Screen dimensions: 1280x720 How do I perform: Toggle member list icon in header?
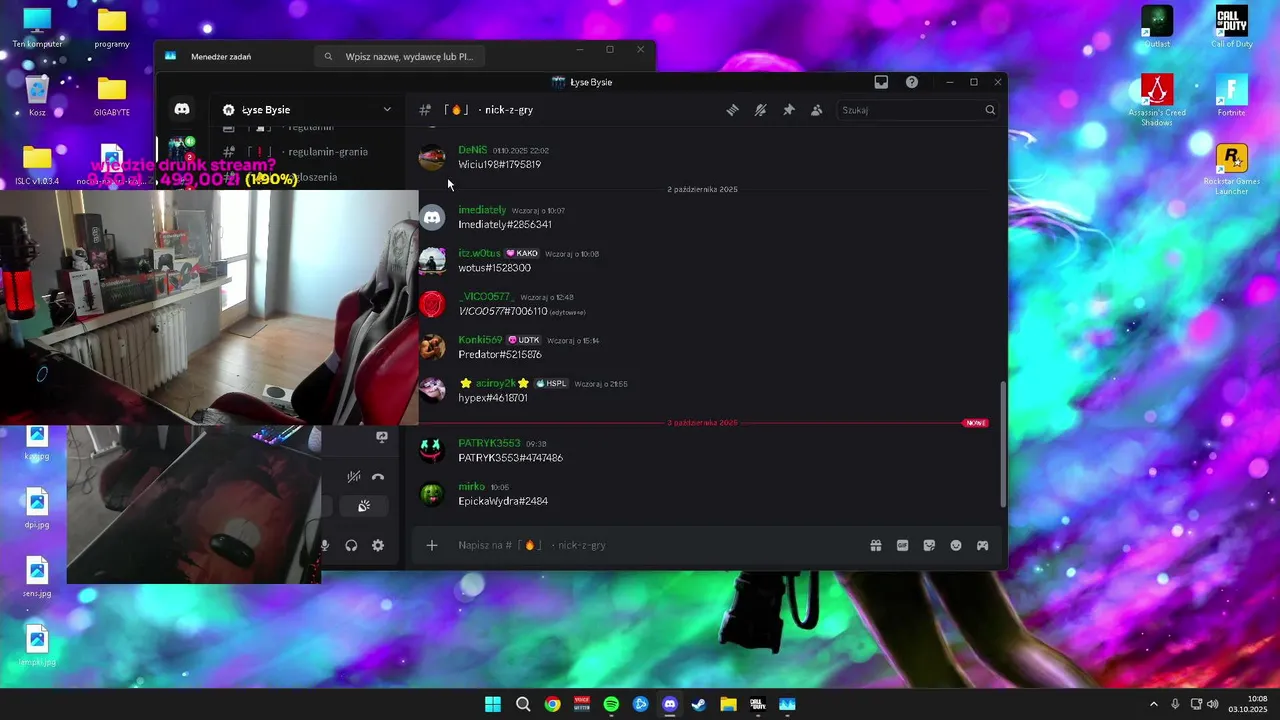pos(816,110)
